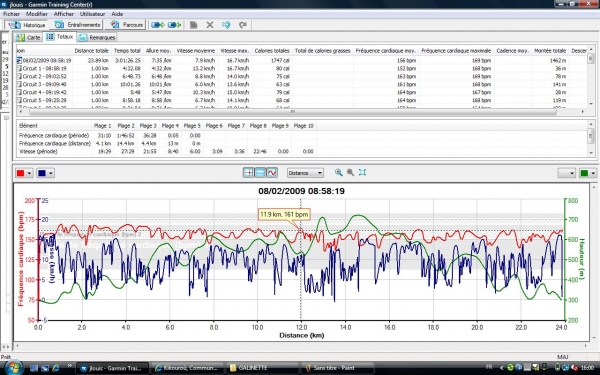This screenshot has height=375, width=600.
Task: Click the activity icon beside 08/02/2009 08:58:19
Action: click(x=19, y=60)
